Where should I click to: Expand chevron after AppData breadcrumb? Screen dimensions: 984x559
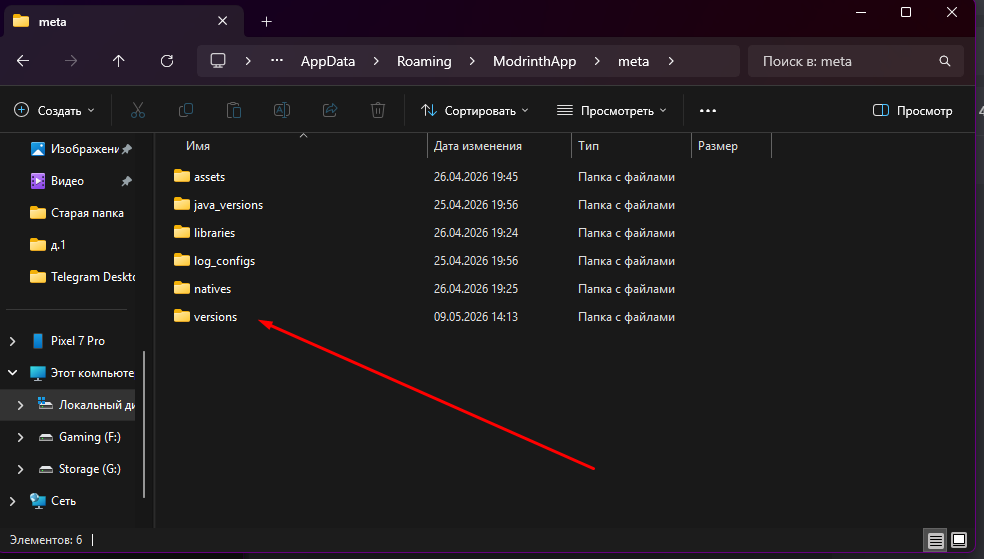[376, 61]
